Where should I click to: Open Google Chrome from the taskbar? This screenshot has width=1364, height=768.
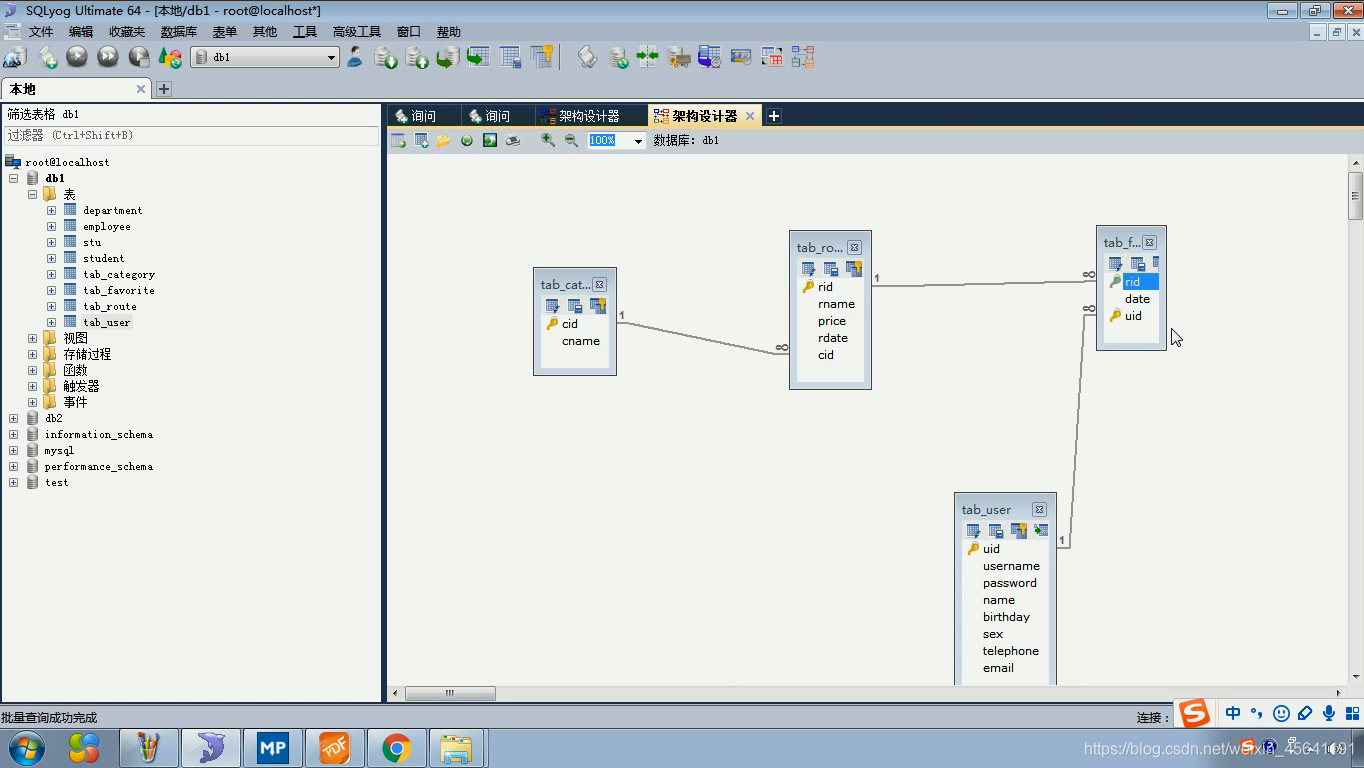[396, 747]
